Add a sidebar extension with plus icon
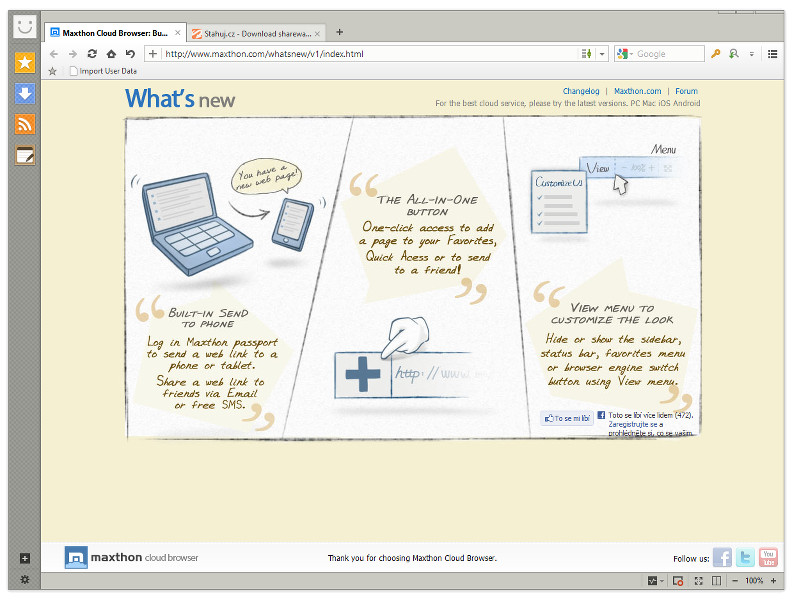 tap(25, 558)
